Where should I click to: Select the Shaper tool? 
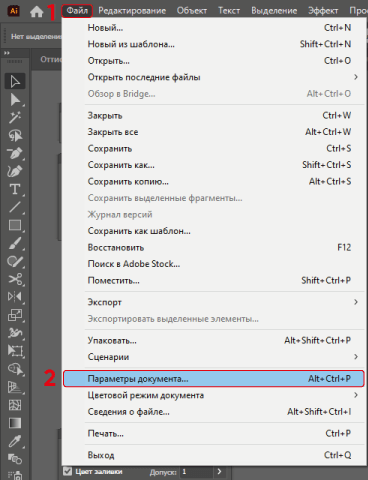[15, 261]
